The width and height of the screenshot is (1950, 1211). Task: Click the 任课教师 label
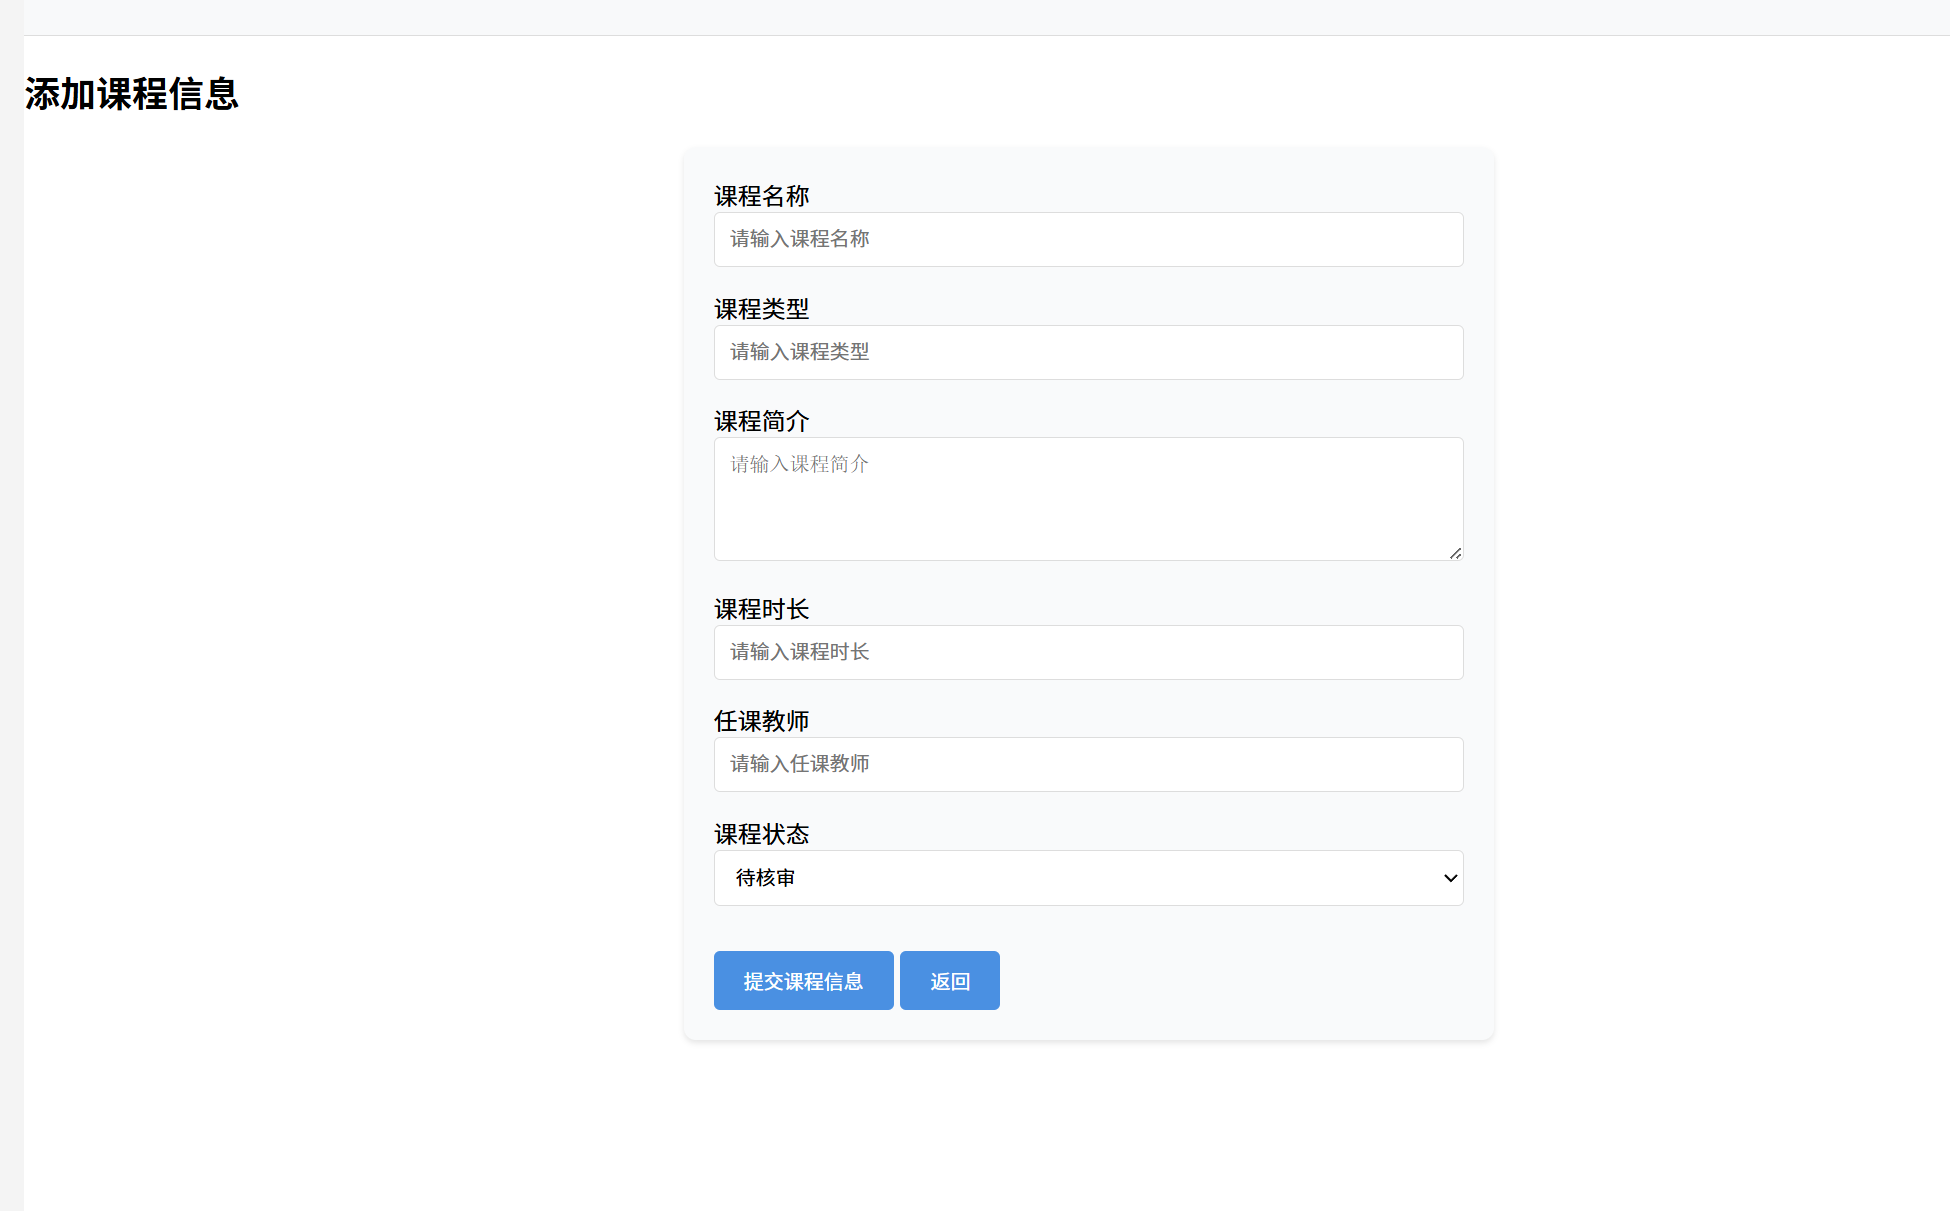761,721
